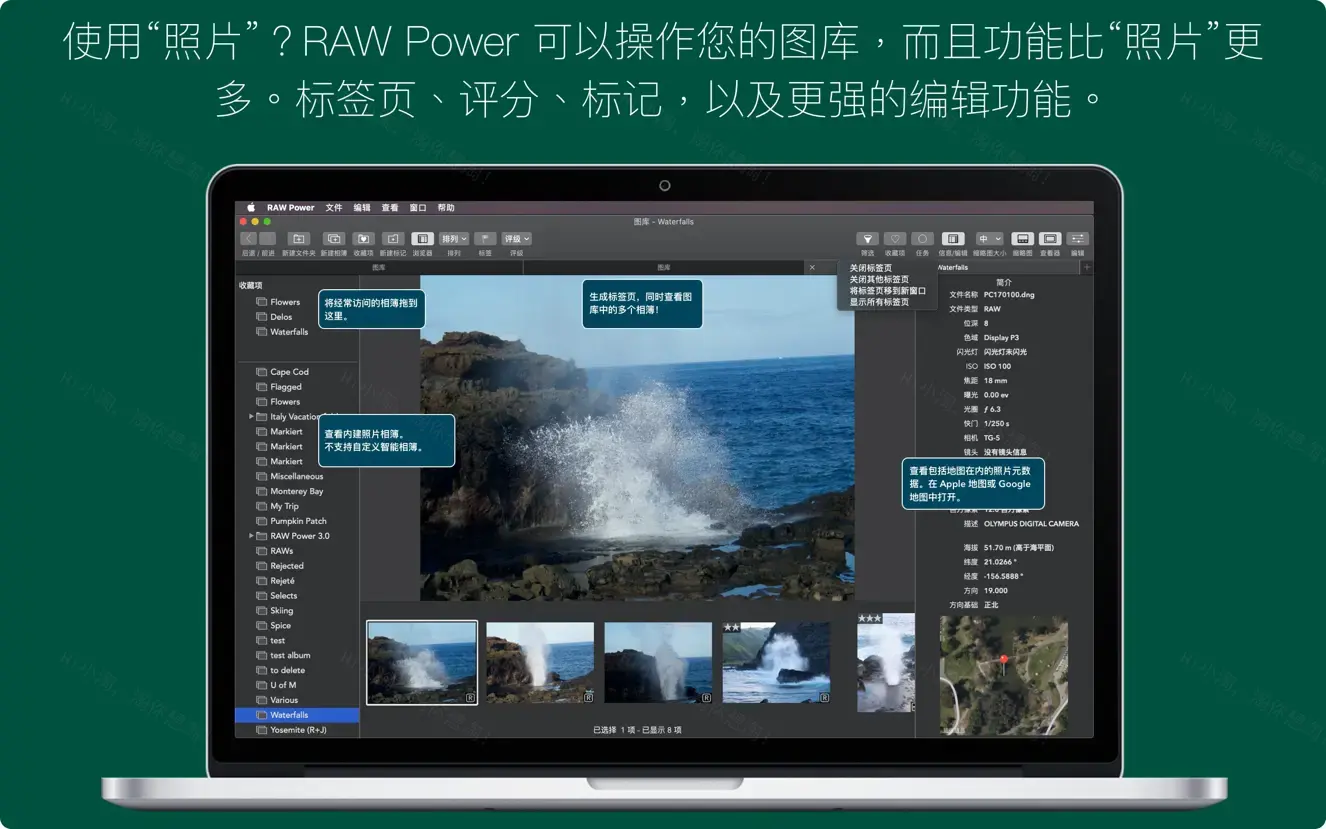Image resolution: width=1326 pixels, height=829 pixels.
Task: Toggle the 信息/编辑 info panel icon
Action: pyautogui.click(x=953, y=238)
